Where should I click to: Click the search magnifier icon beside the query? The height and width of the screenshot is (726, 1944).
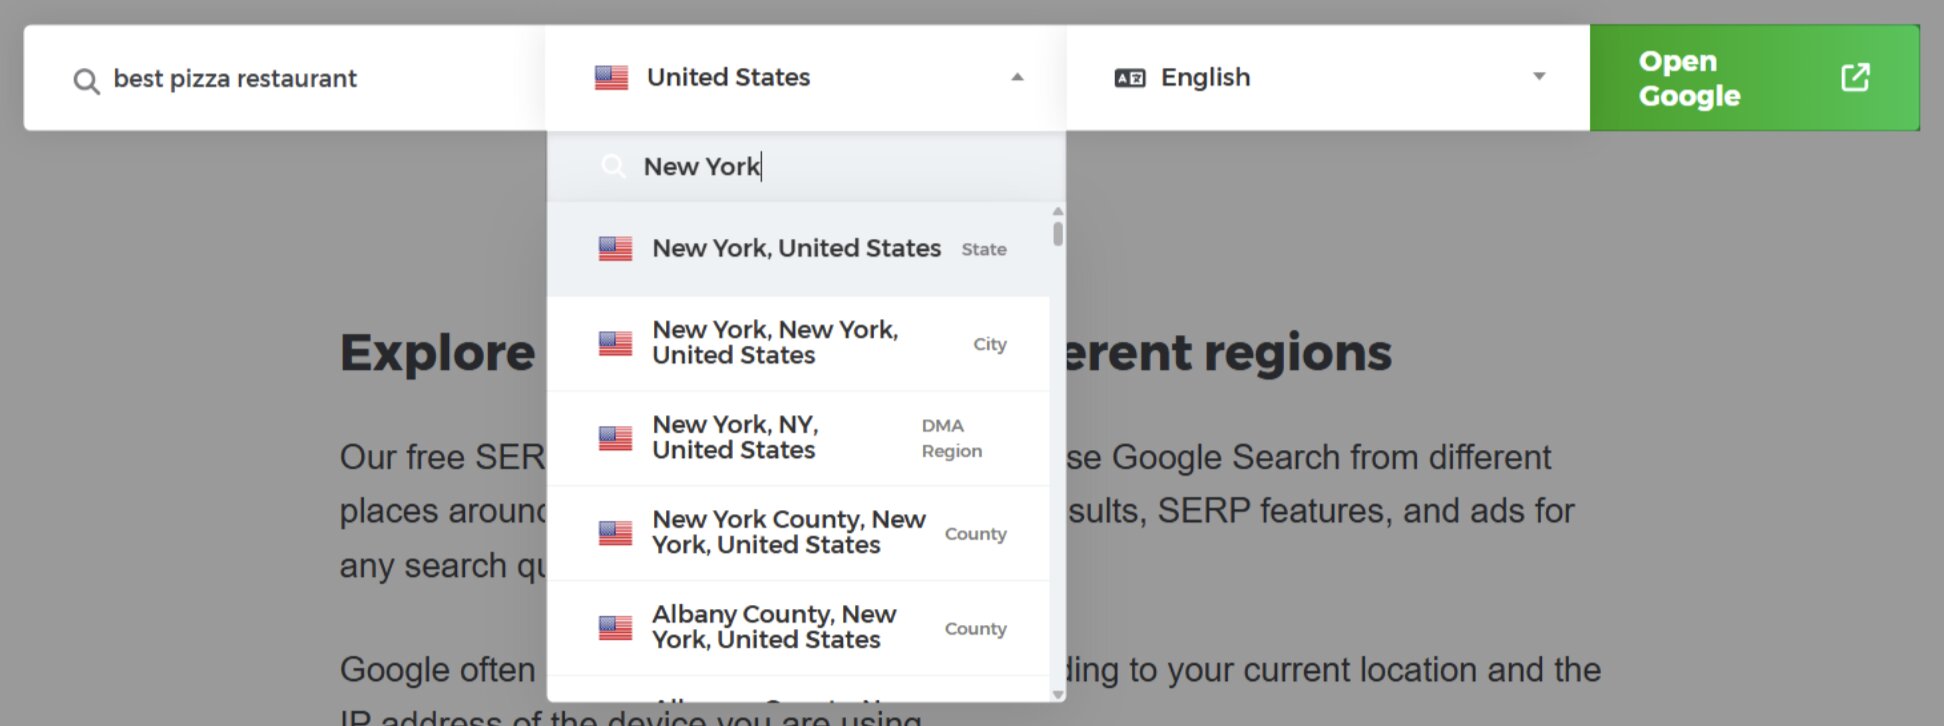pos(87,80)
